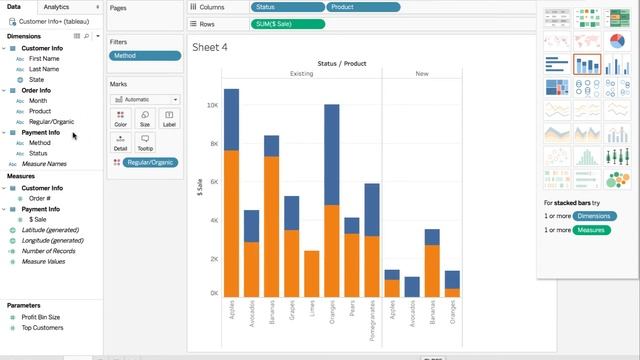This screenshot has height=360, width=640.
Task: Open the Dimensions header dropdown arrow
Action: point(98,36)
